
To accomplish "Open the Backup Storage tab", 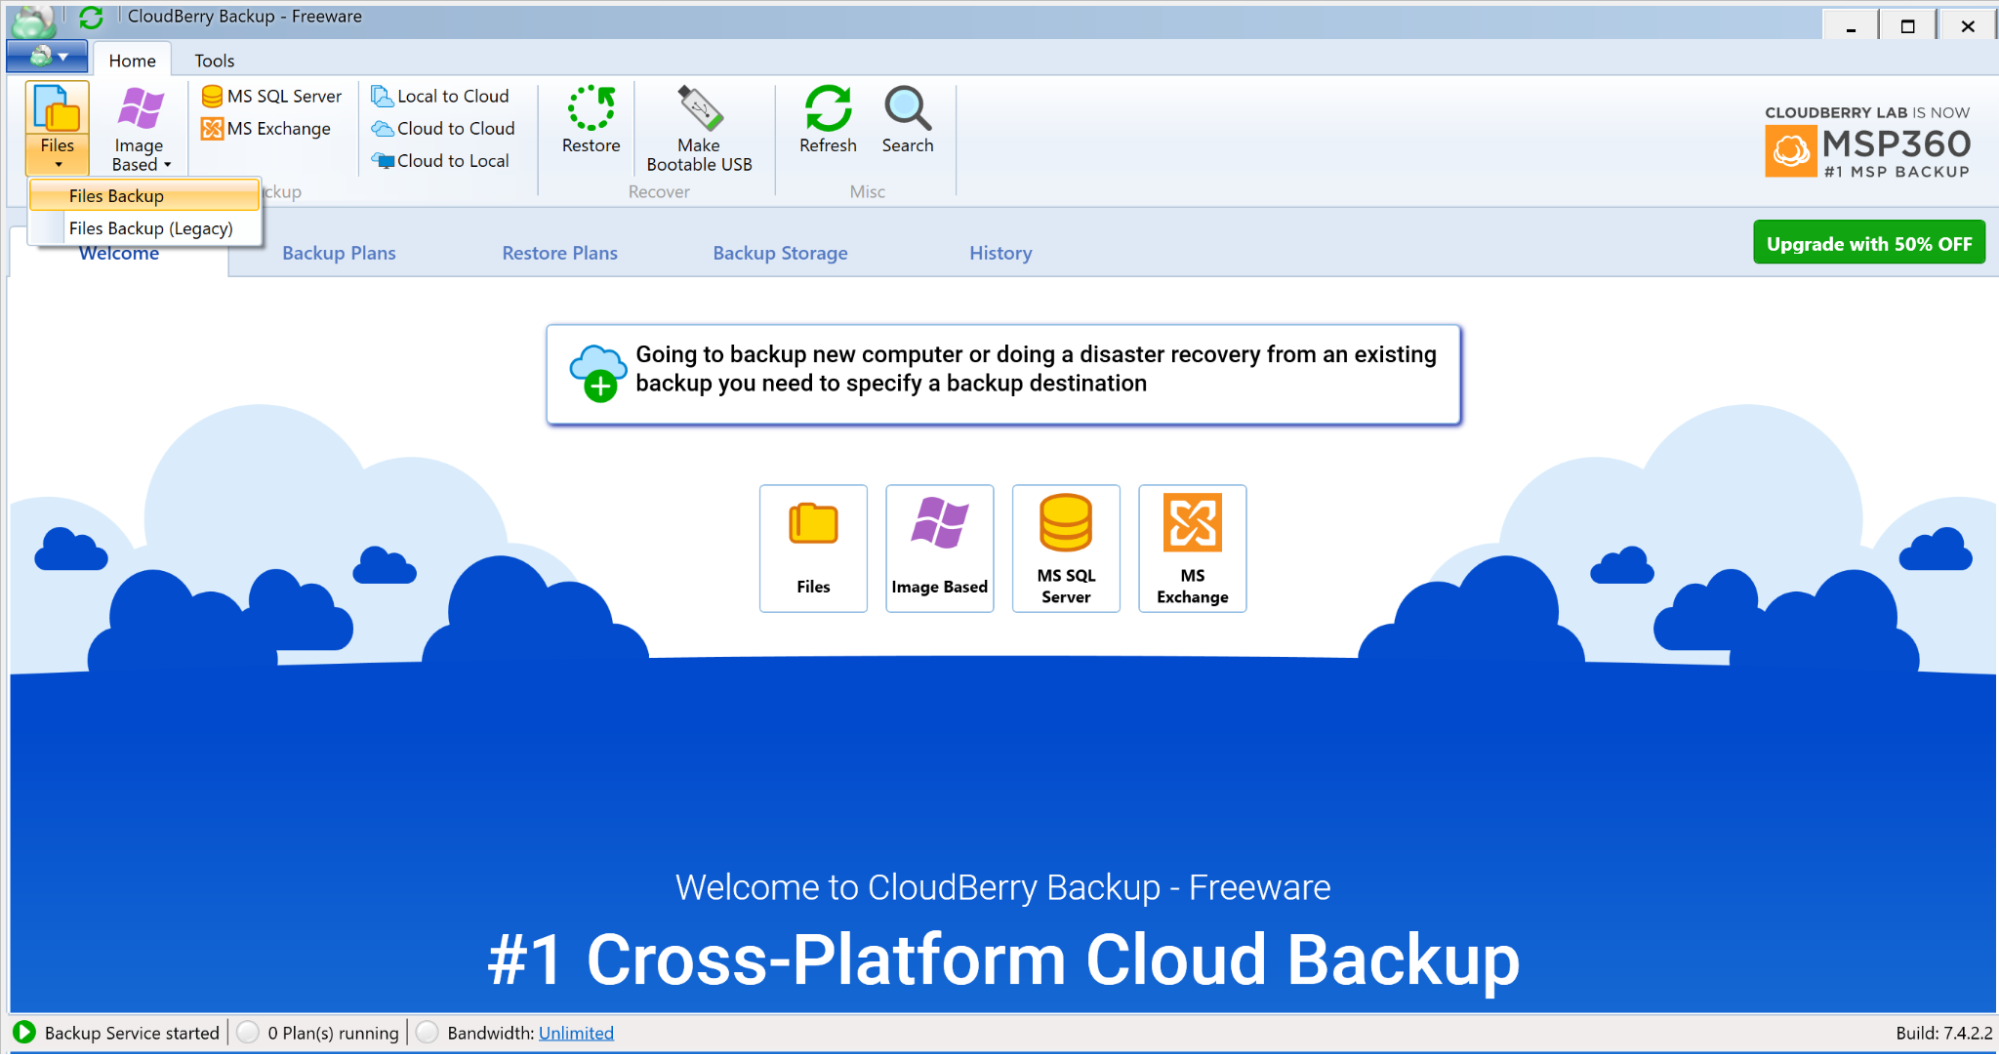I will tap(780, 252).
